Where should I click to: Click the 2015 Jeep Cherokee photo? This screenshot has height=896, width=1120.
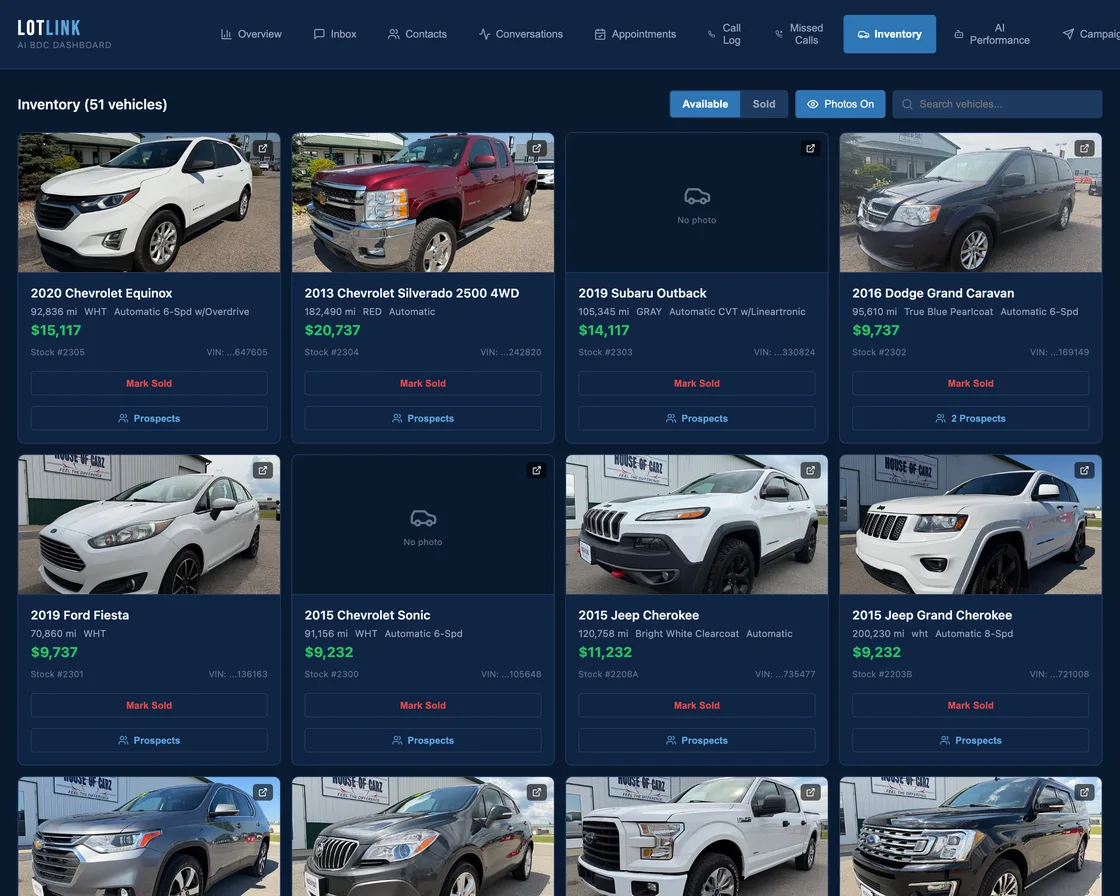[696, 524]
